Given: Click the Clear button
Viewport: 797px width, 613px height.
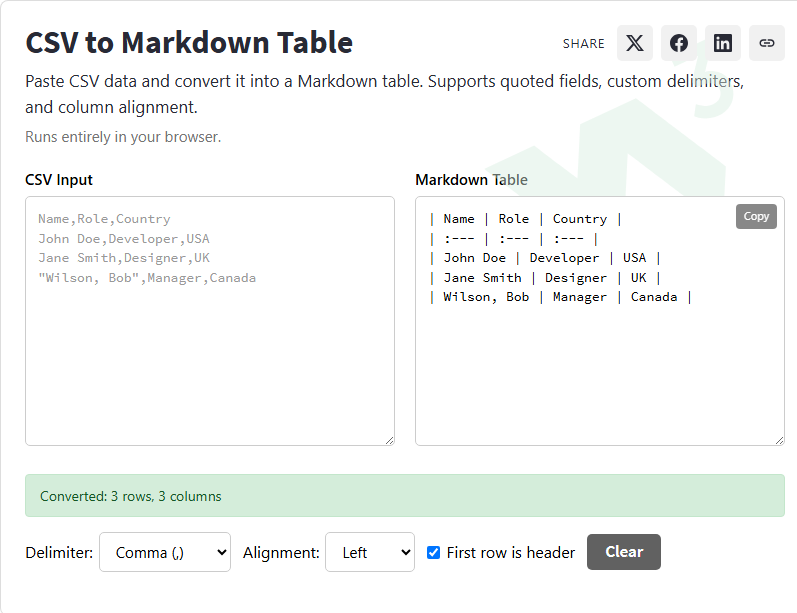Looking at the screenshot, I should tap(624, 552).
